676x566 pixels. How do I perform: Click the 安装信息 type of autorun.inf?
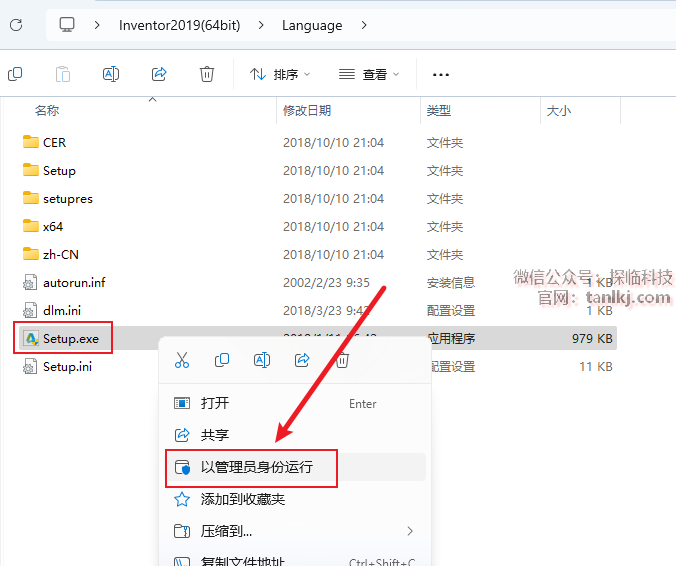[451, 283]
